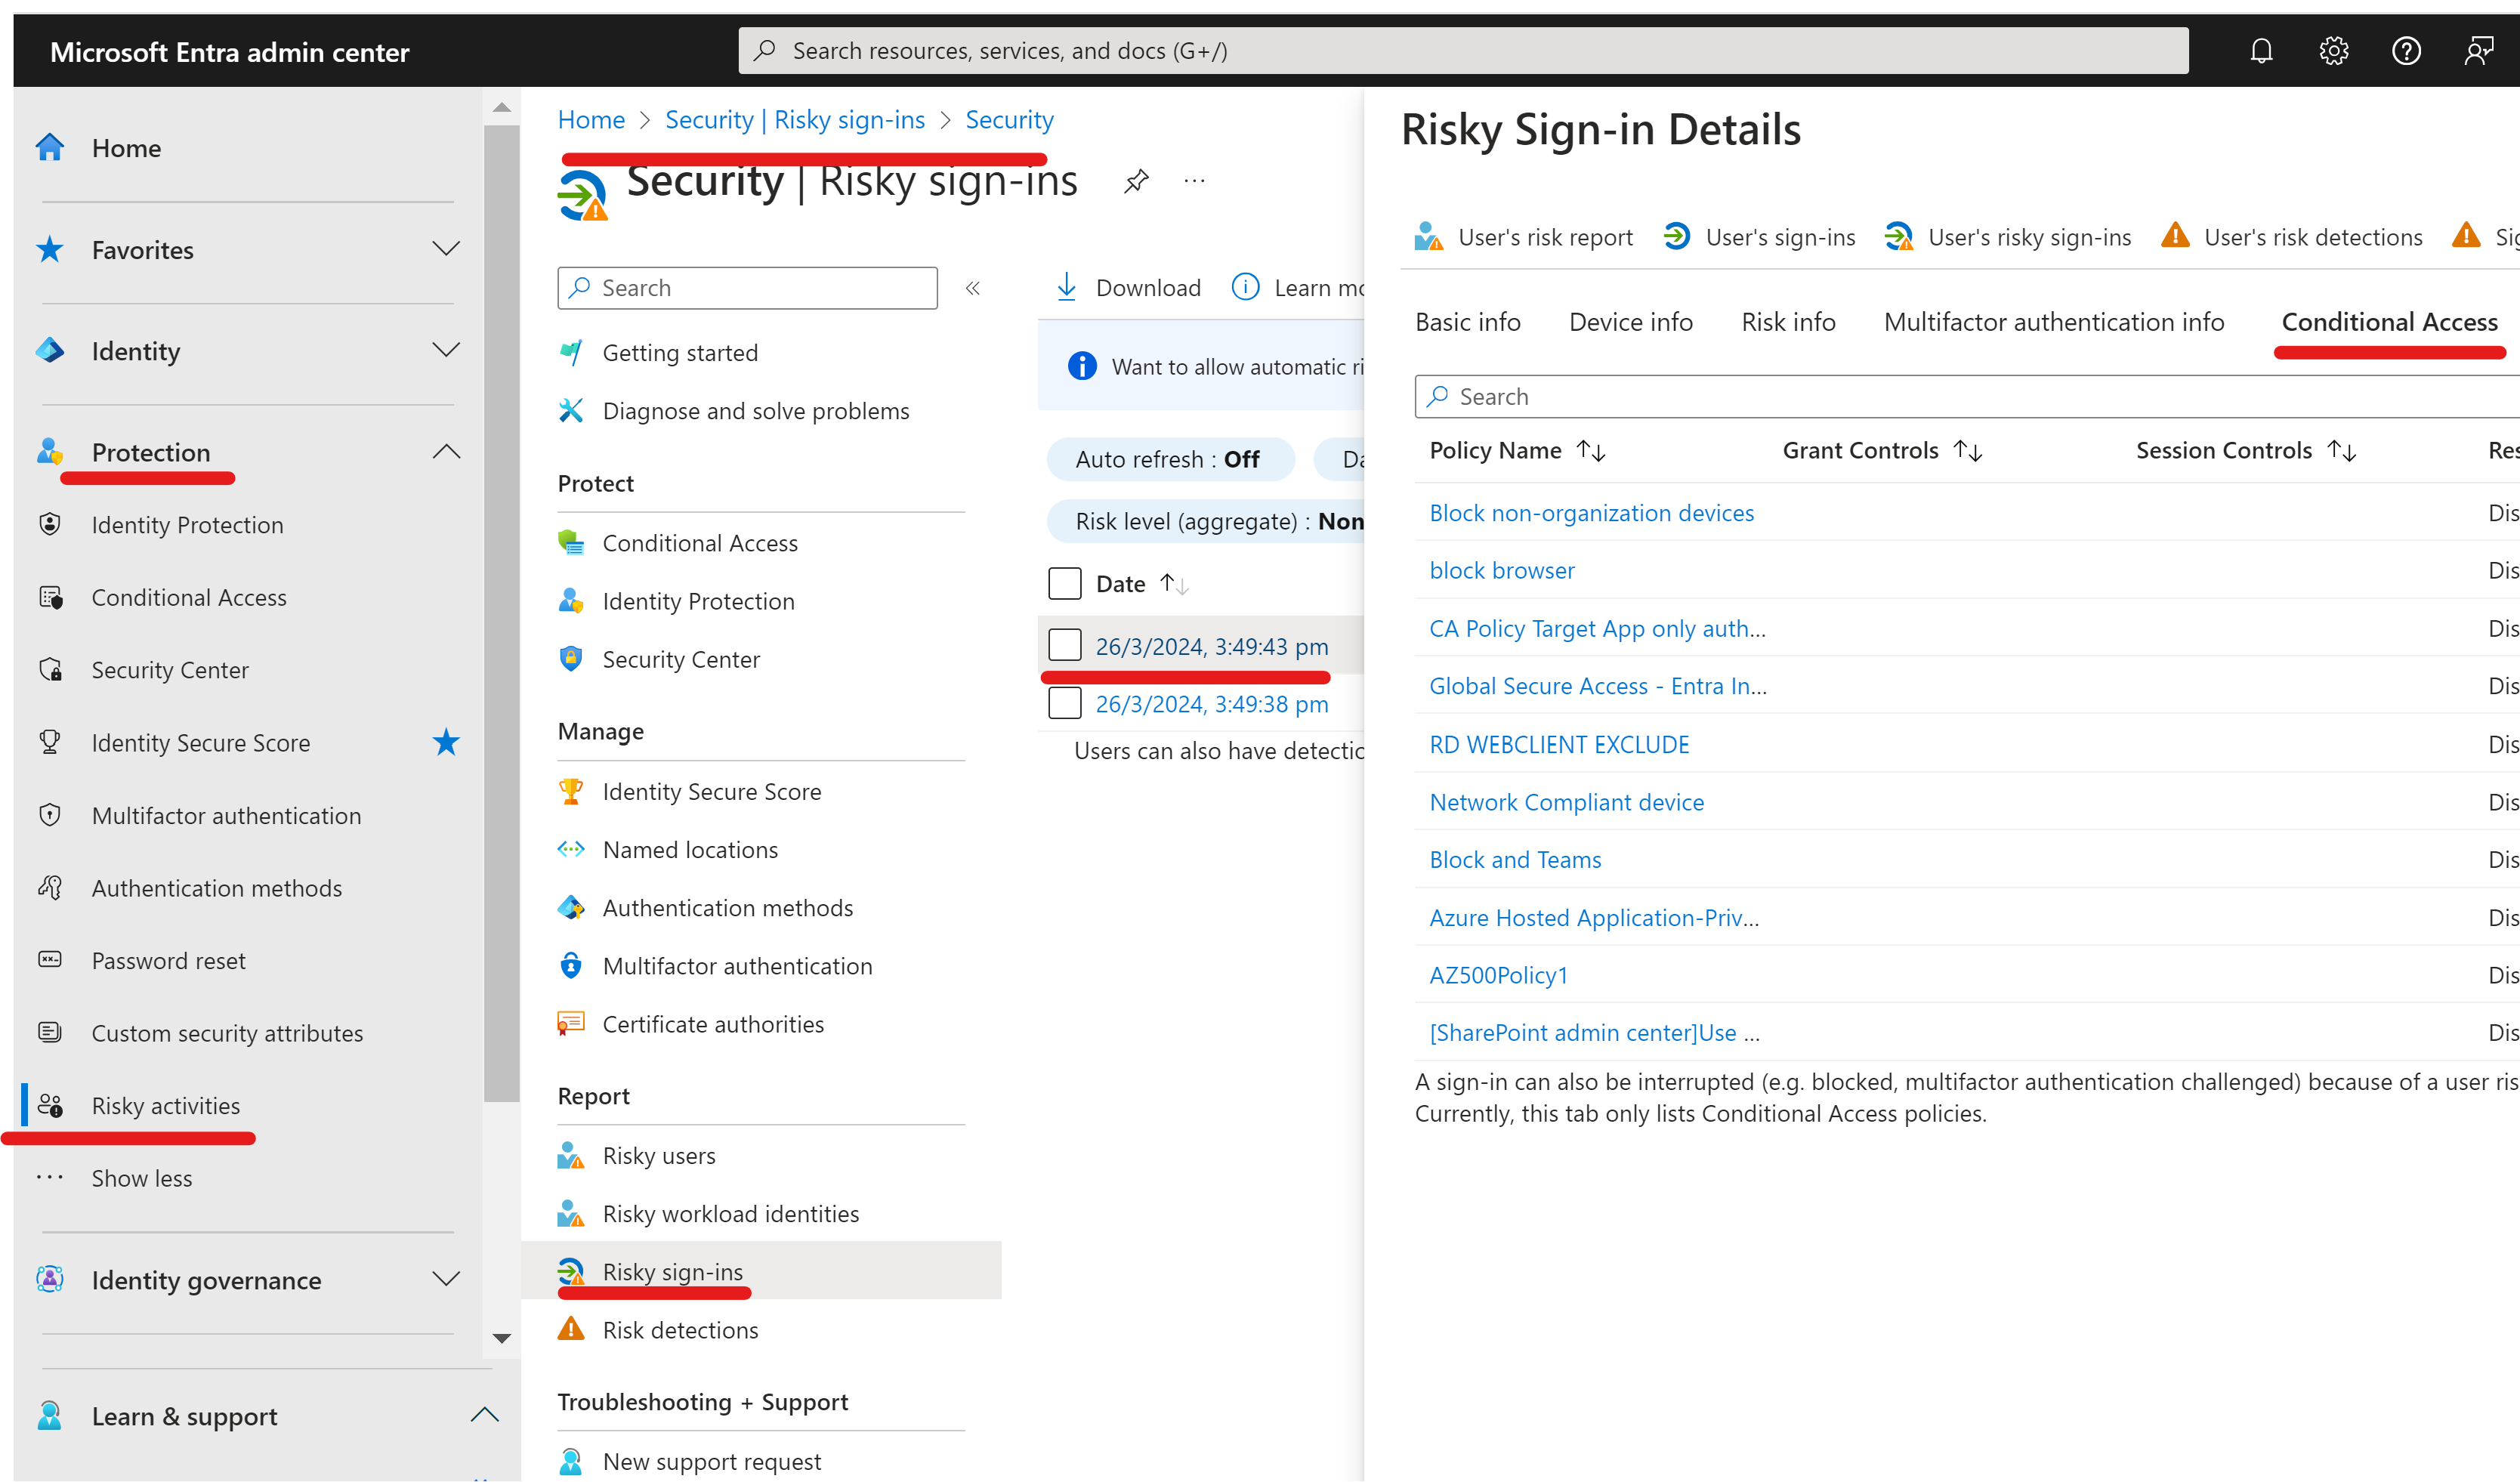Open the notifications bell icon
This screenshot has width=2520, height=1482.
point(2261,51)
